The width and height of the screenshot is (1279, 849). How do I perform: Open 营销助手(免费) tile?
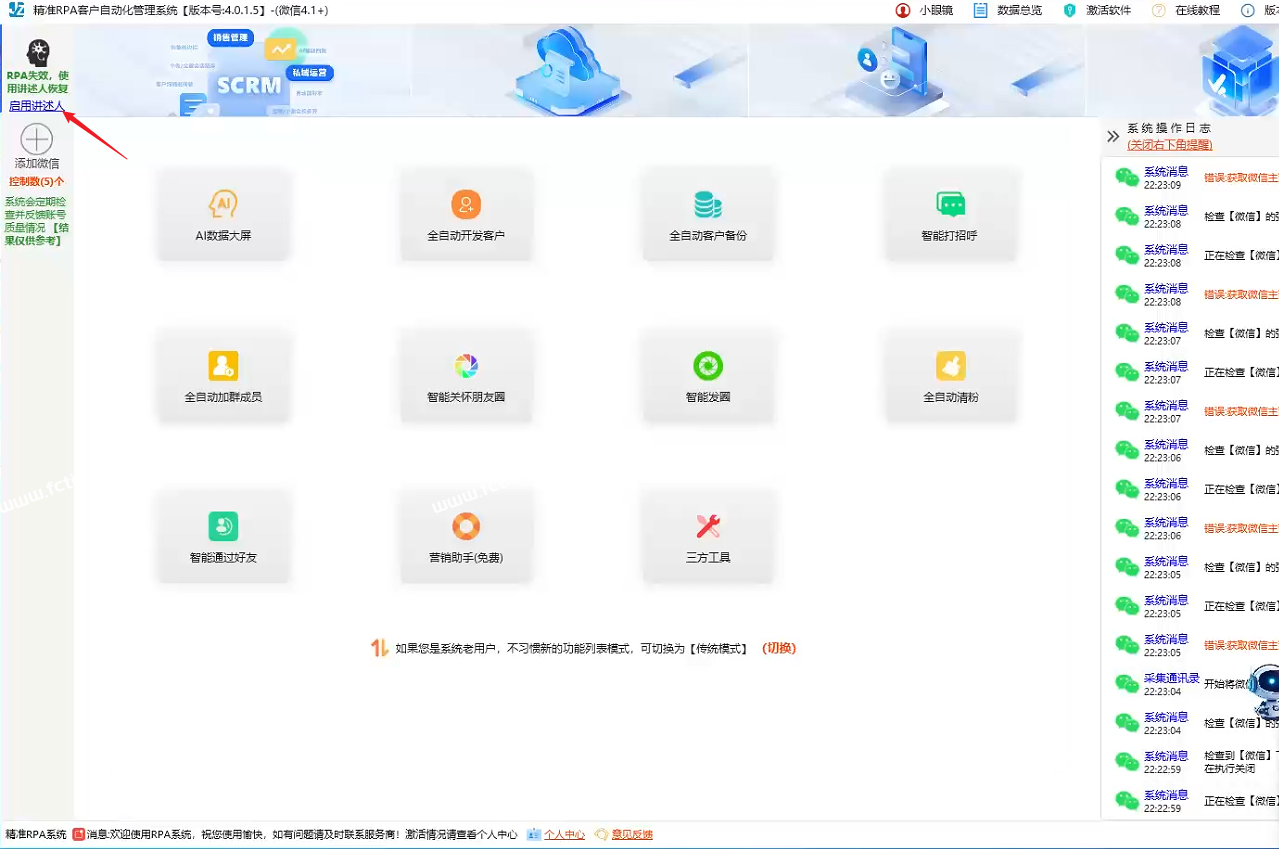click(466, 536)
